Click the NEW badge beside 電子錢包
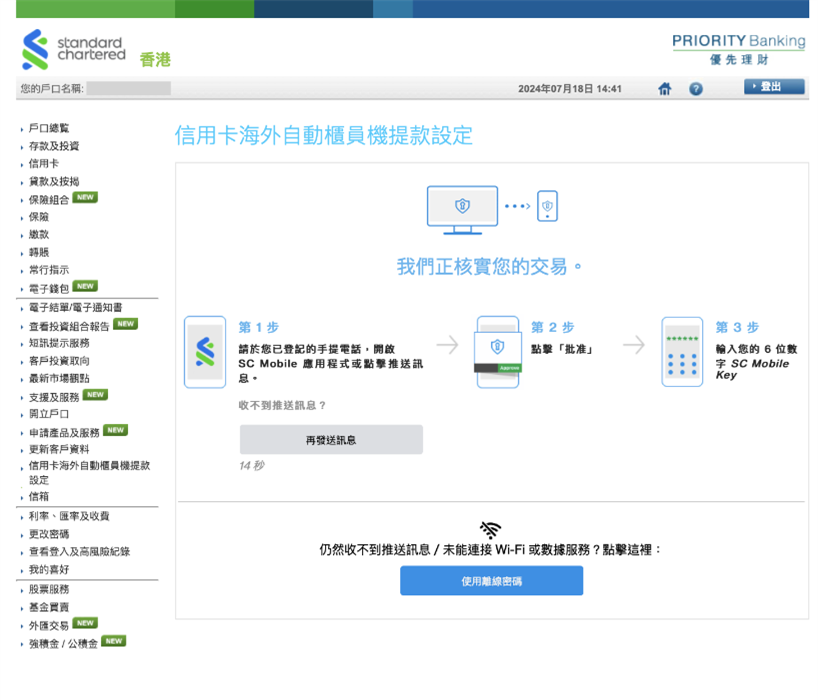This screenshot has height=700, width=818. [x=83, y=286]
